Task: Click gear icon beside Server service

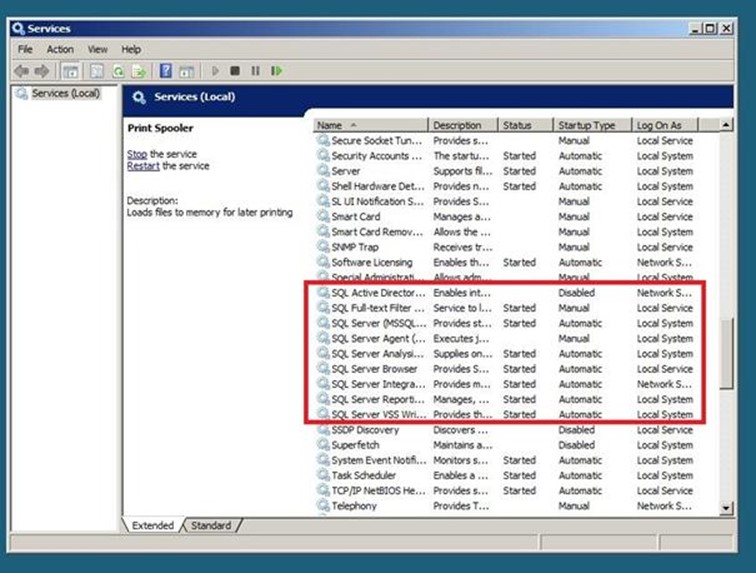Action: click(x=323, y=171)
